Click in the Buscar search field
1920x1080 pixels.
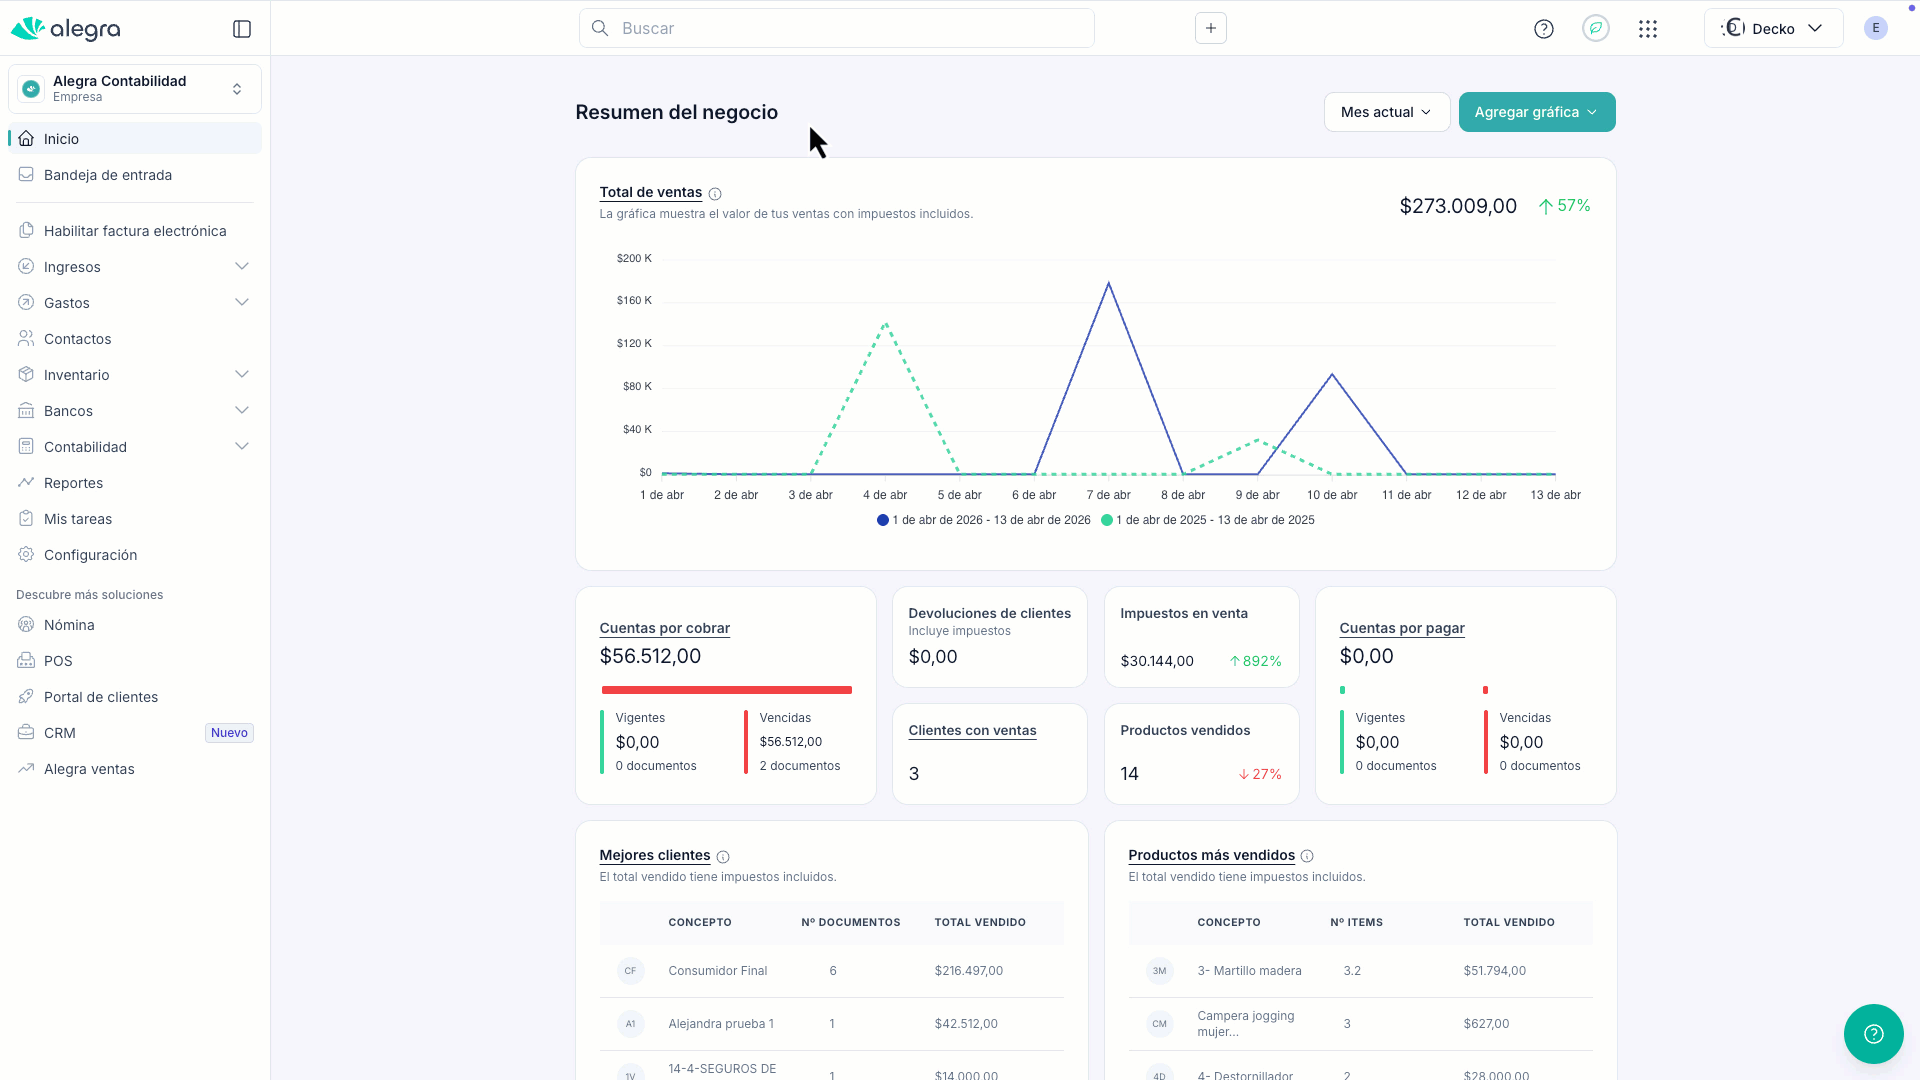click(x=850, y=28)
